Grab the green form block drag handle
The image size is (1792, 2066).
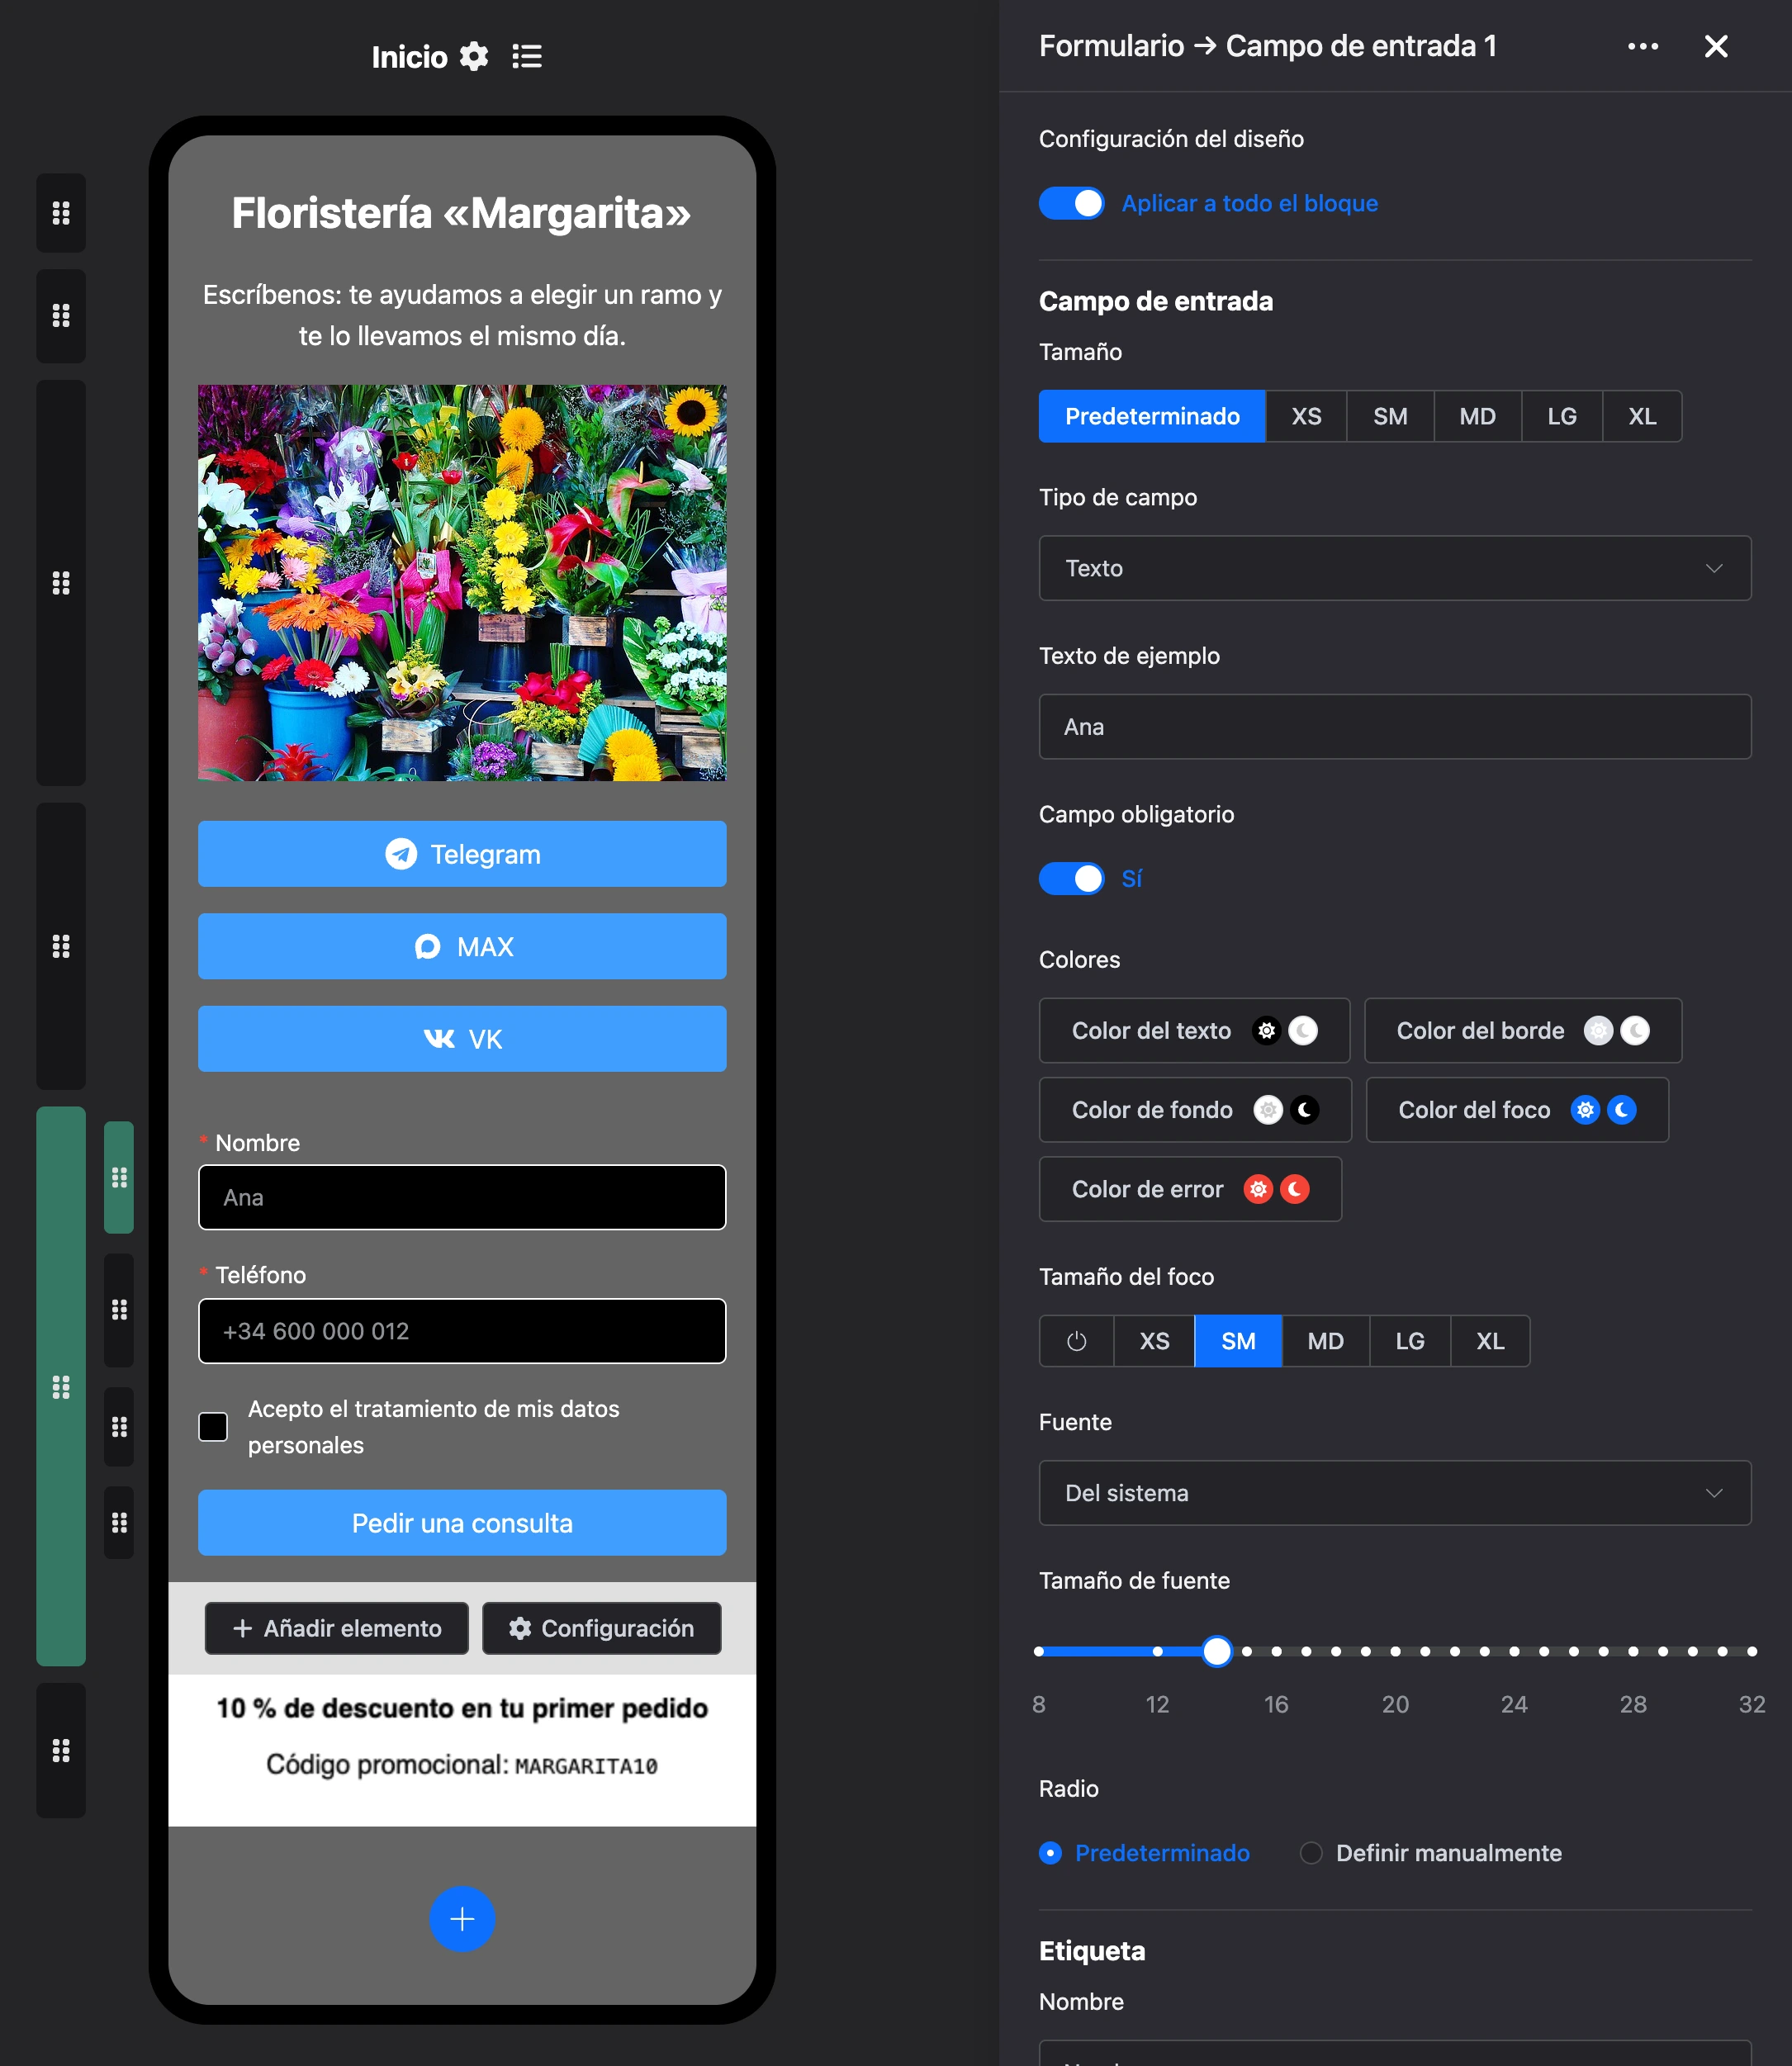tap(61, 1387)
